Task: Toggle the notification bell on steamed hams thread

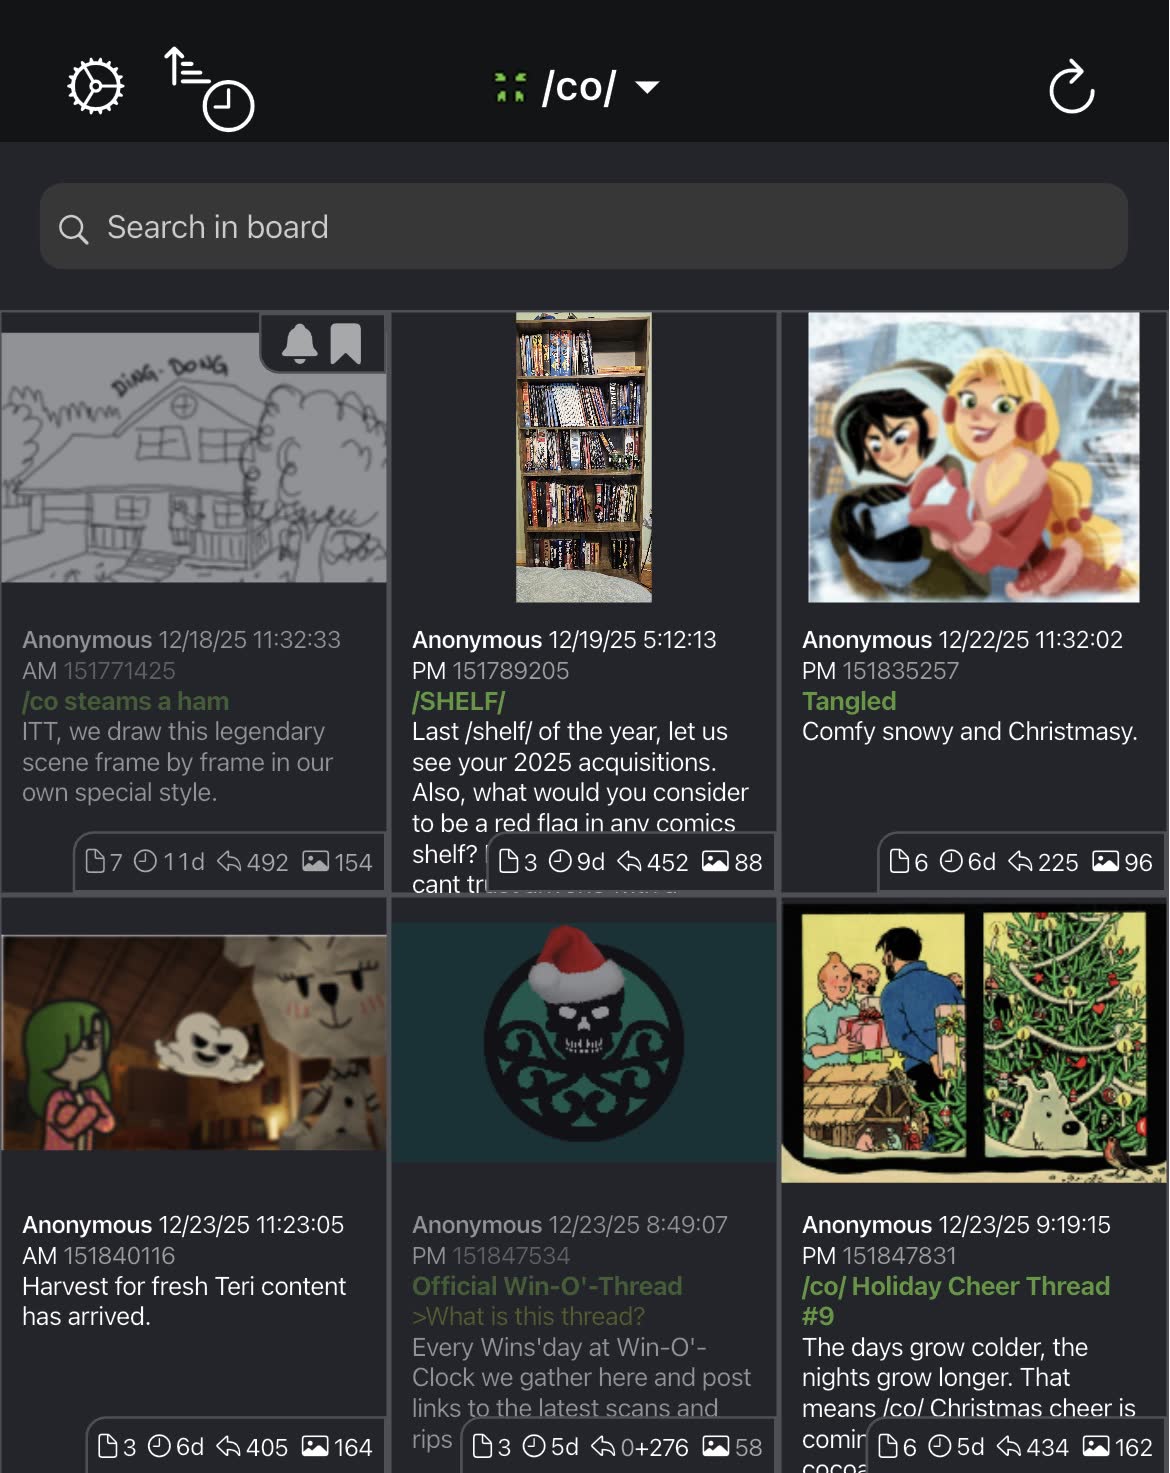Action: [299, 343]
